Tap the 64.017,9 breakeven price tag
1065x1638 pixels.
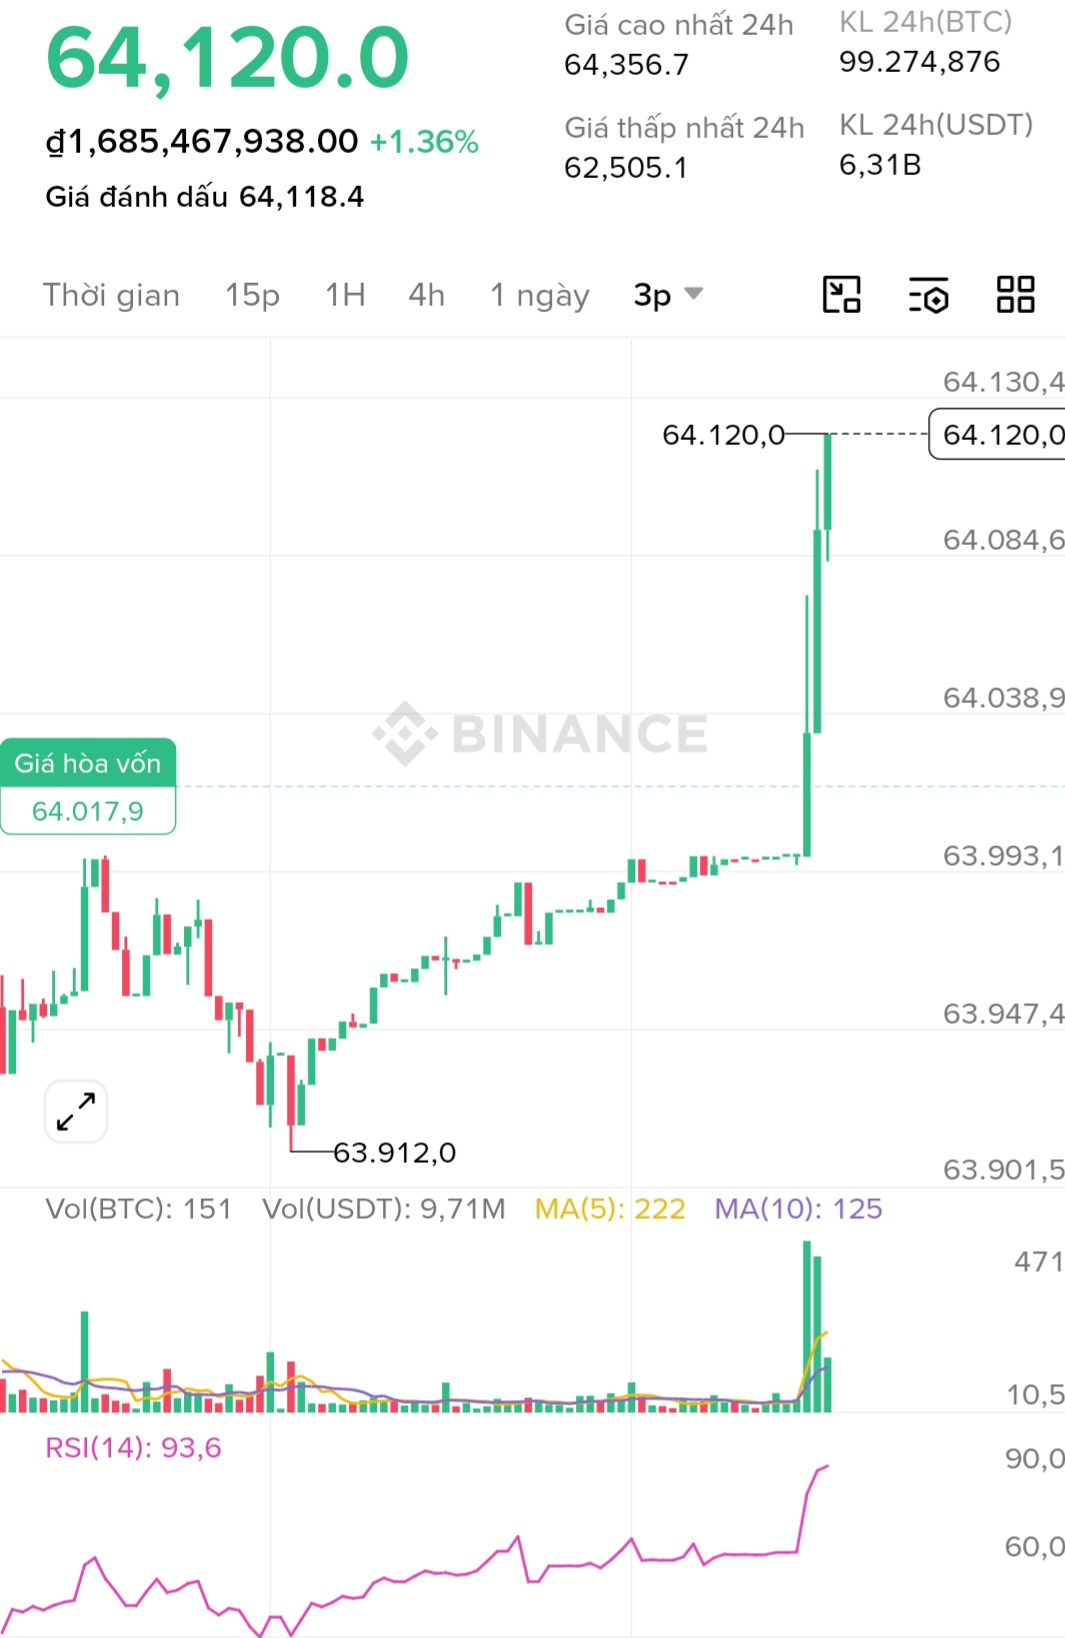(x=88, y=811)
